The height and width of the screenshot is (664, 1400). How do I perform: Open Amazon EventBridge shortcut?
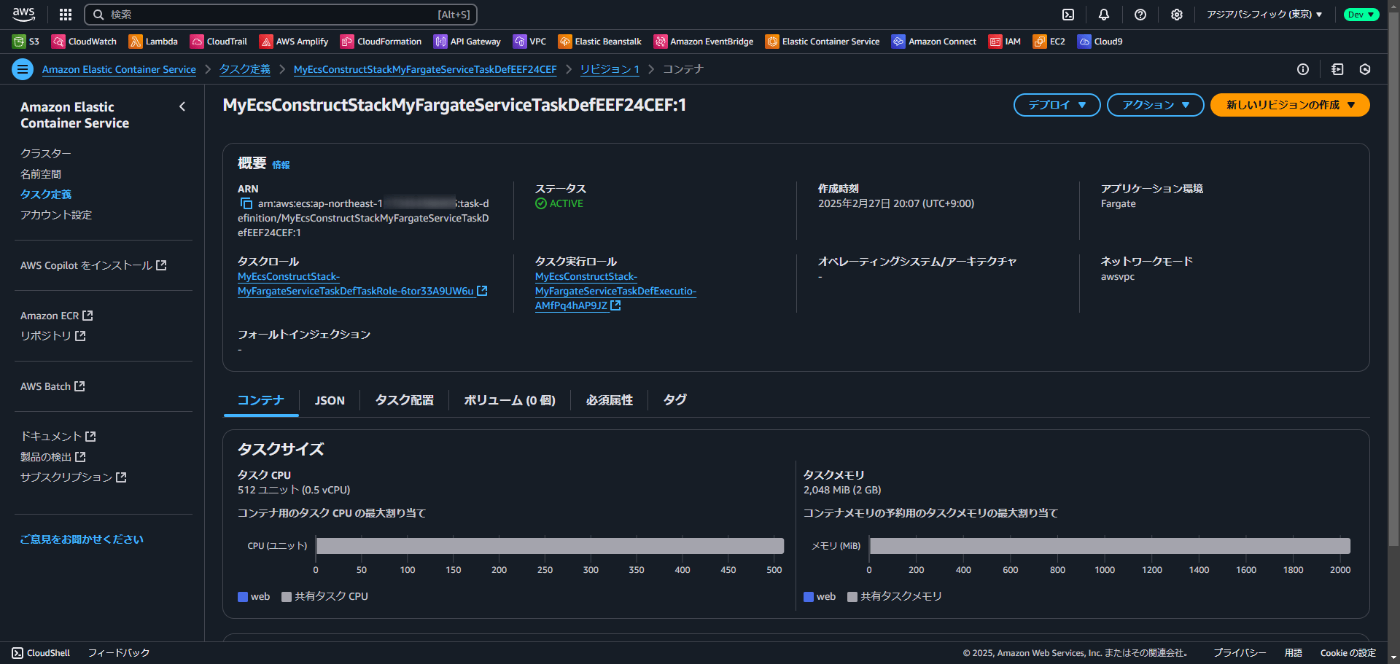704,42
